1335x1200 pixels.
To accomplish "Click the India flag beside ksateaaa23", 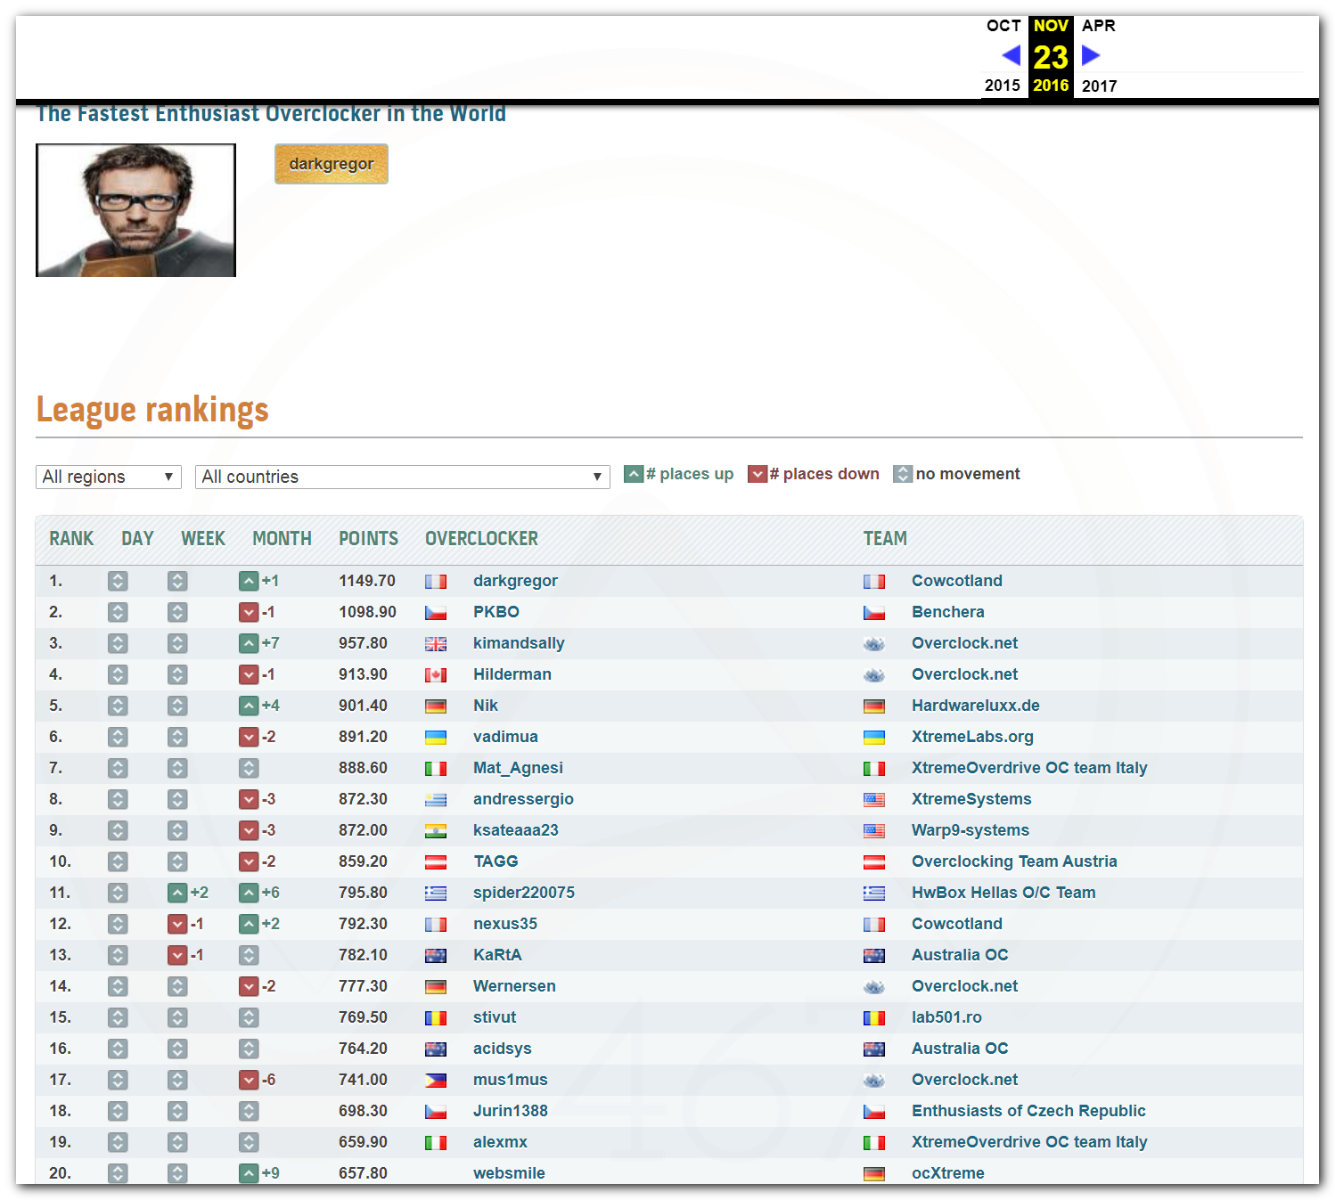I will pos(436,831).
